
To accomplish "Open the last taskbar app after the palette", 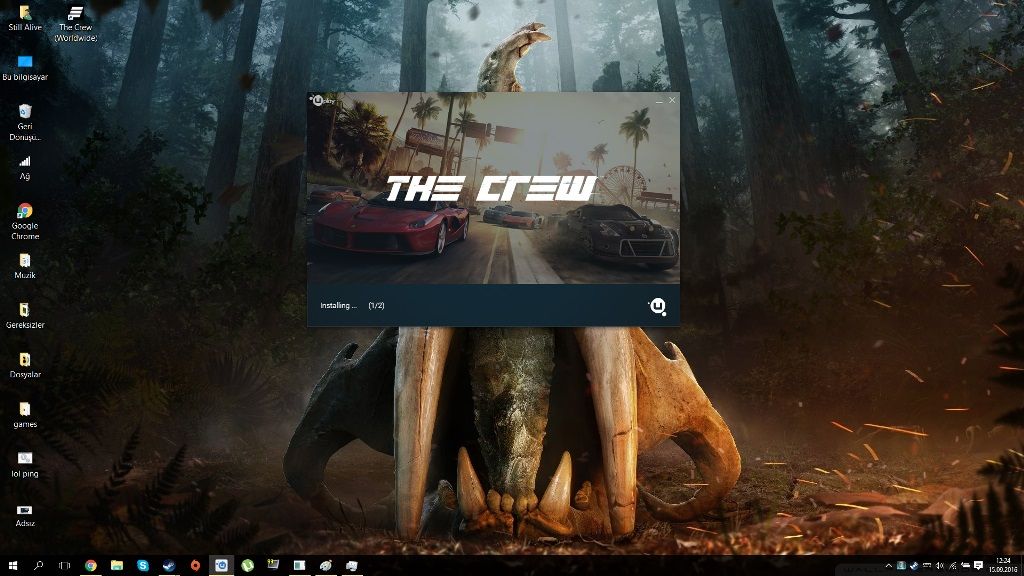I will (x=351, y=566).
